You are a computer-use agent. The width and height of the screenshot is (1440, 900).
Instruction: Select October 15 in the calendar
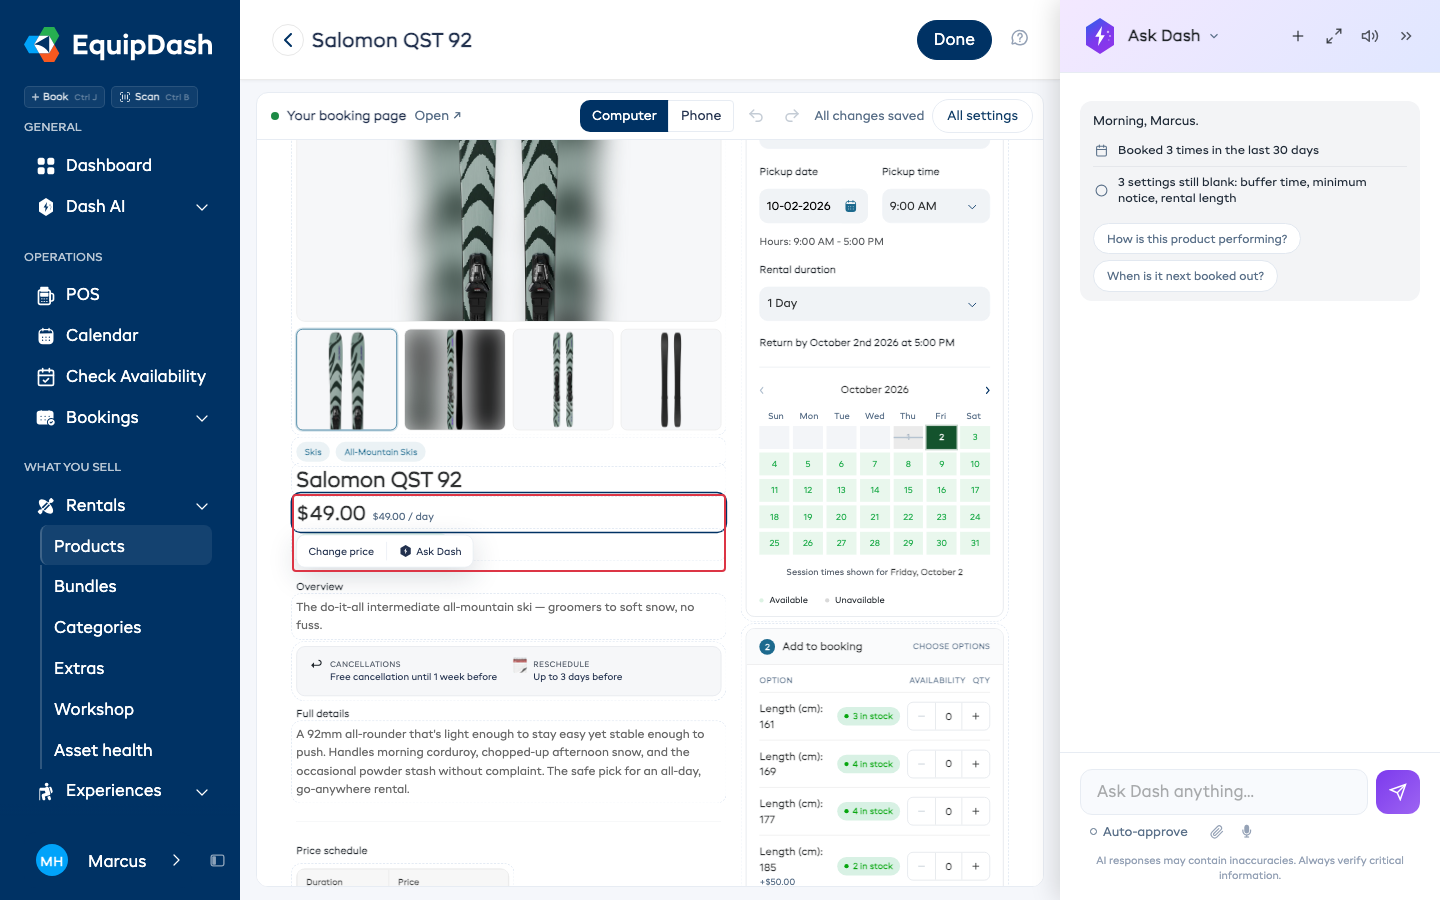pyautogui.click(x=908, y=491)
